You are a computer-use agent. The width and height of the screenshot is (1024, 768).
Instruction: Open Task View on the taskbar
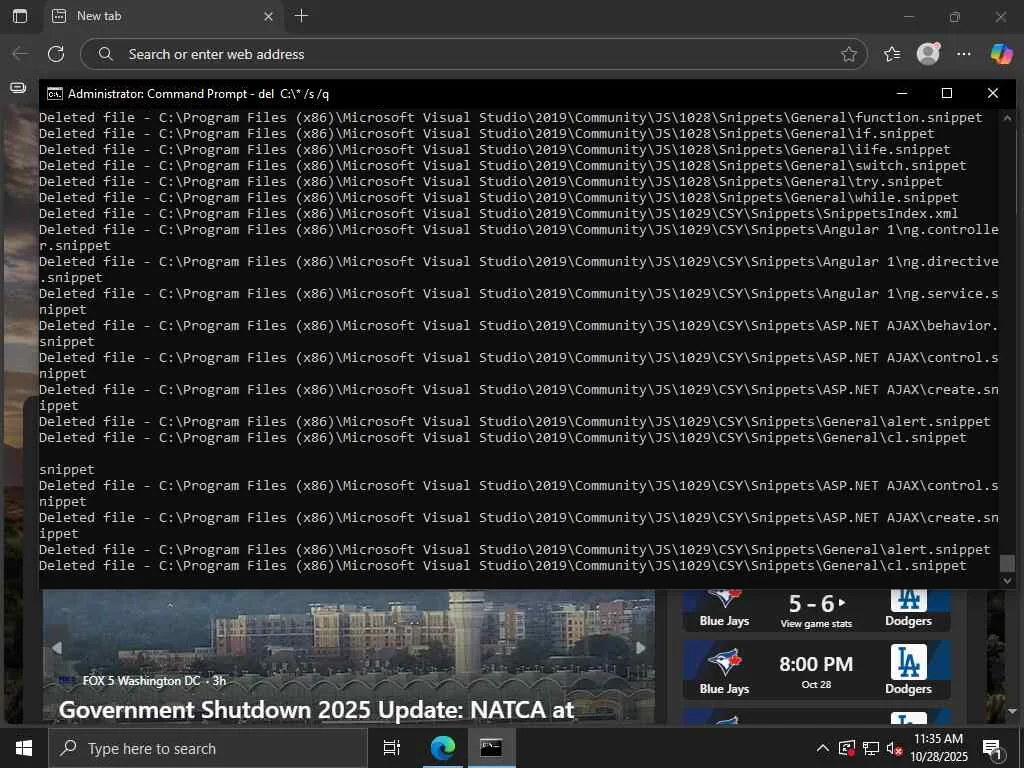point(392,748)
